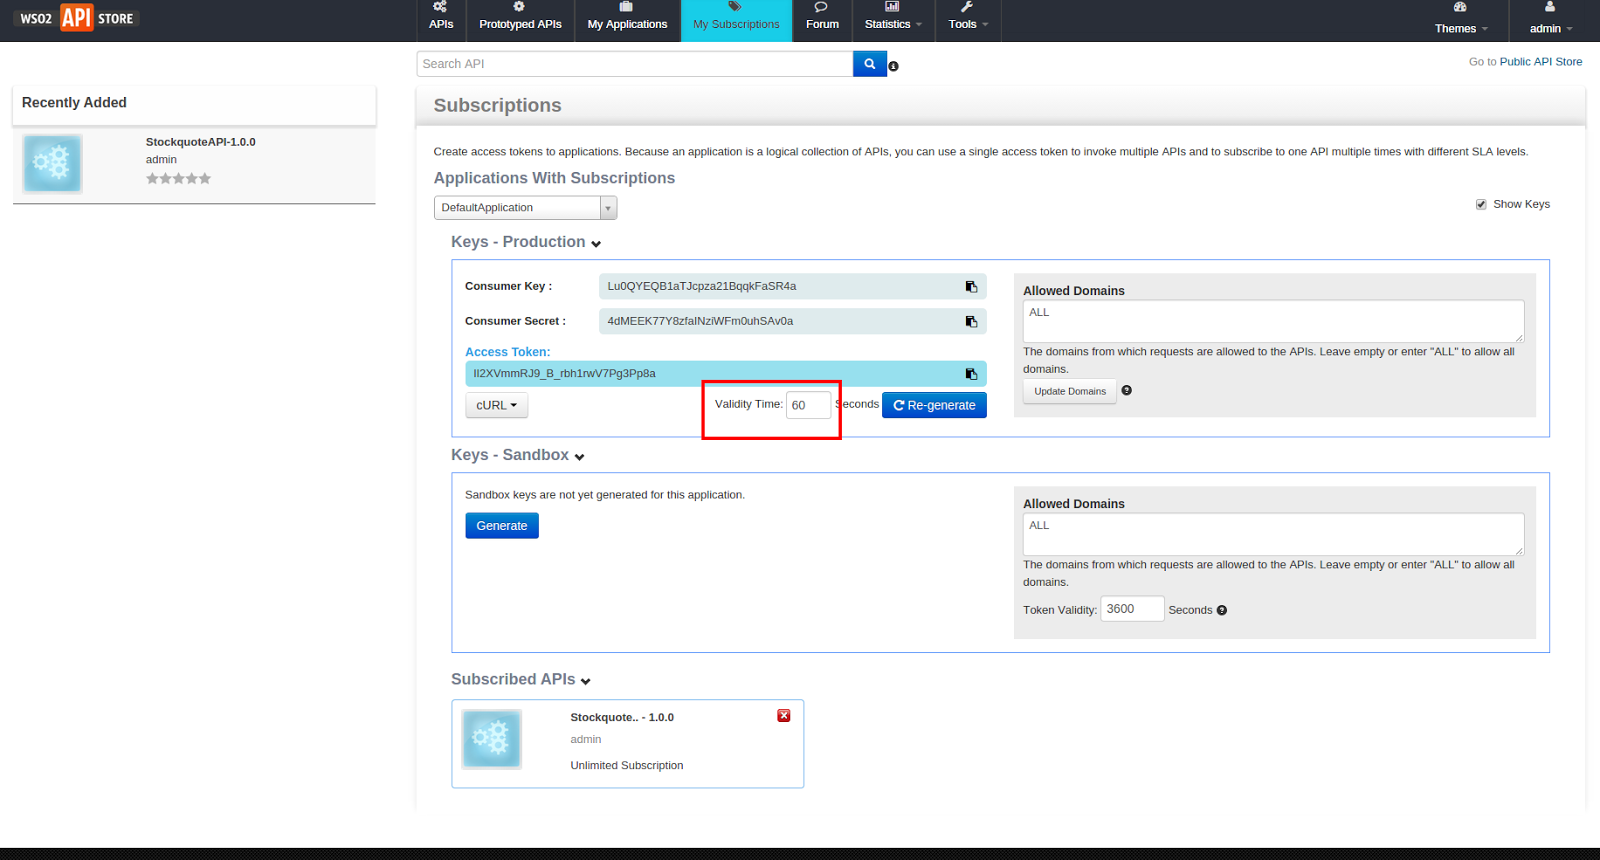This screenshot has width=1600, height=860.
Task: Toggle the Show Keys checkbox
Action: click(x=1481, y=204)
